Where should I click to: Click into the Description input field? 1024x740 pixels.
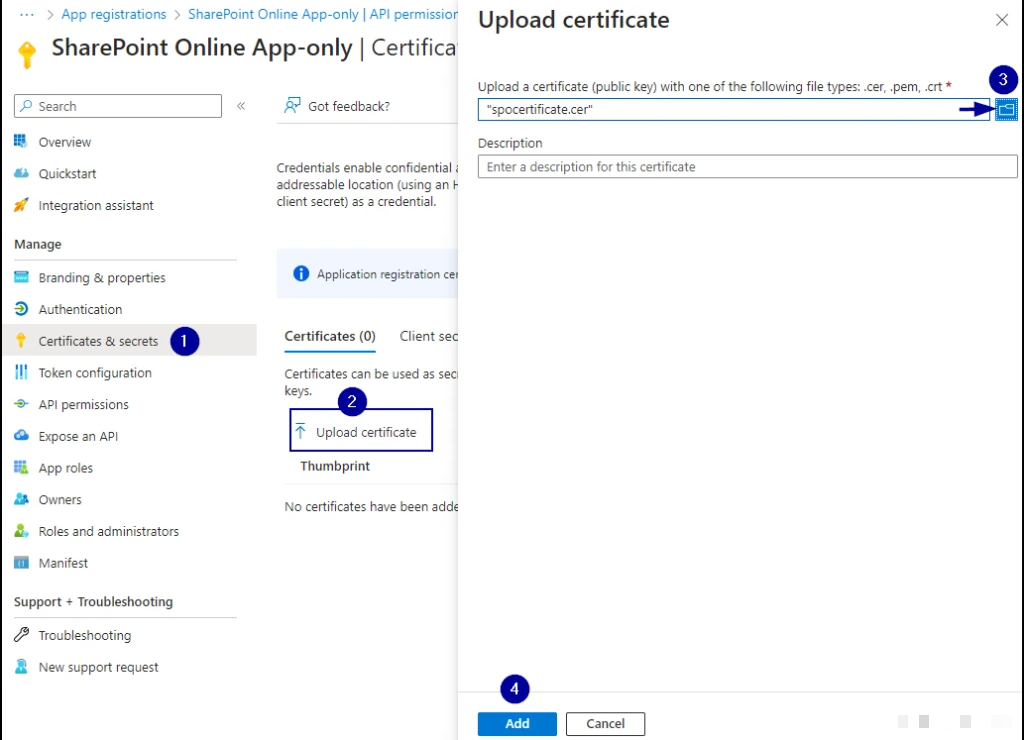point(747,167)
